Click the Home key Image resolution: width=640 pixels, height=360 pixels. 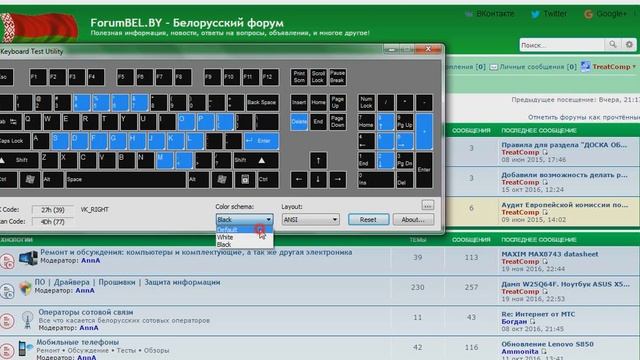(318, 103)
